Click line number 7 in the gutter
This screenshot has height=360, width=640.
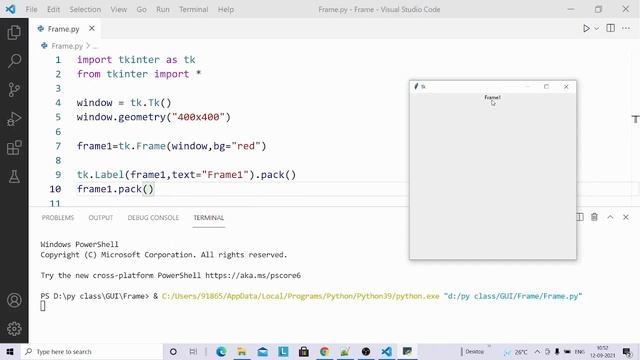(x=58, y=146)
